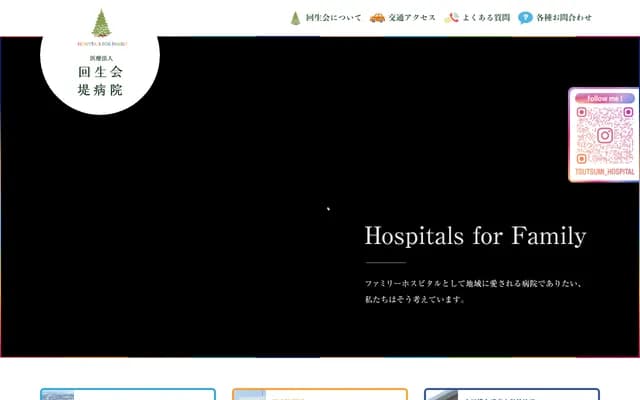Click the Christmas tree logo image
This screenshot has width=640, height=400.
[x=101, y=23]
